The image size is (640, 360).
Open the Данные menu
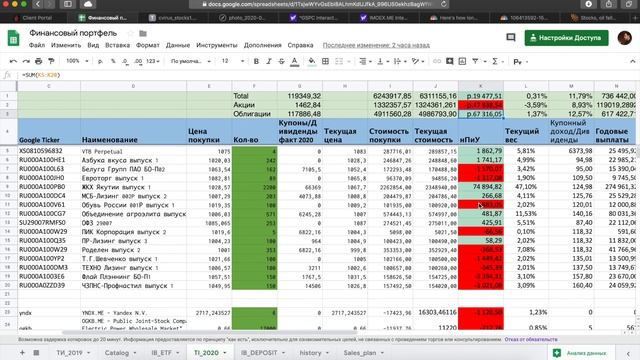click(178, 45)
